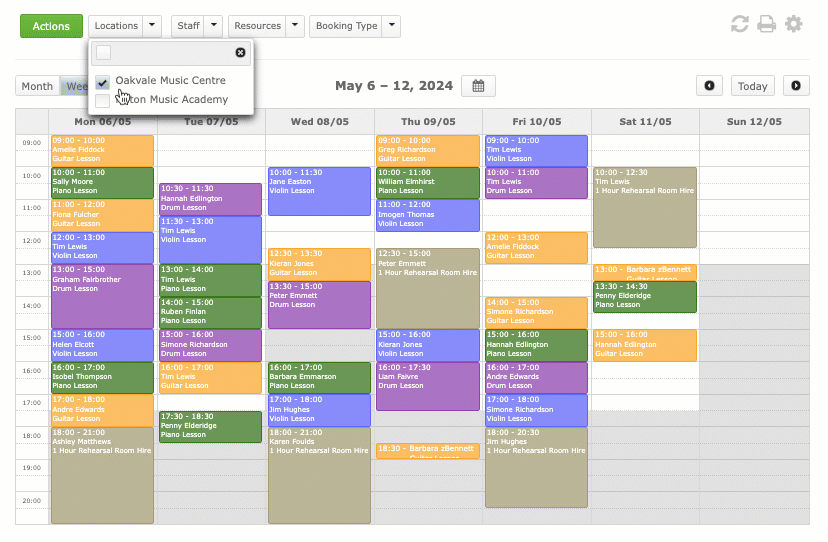Toggle the select-all locations checkbox

104,53
